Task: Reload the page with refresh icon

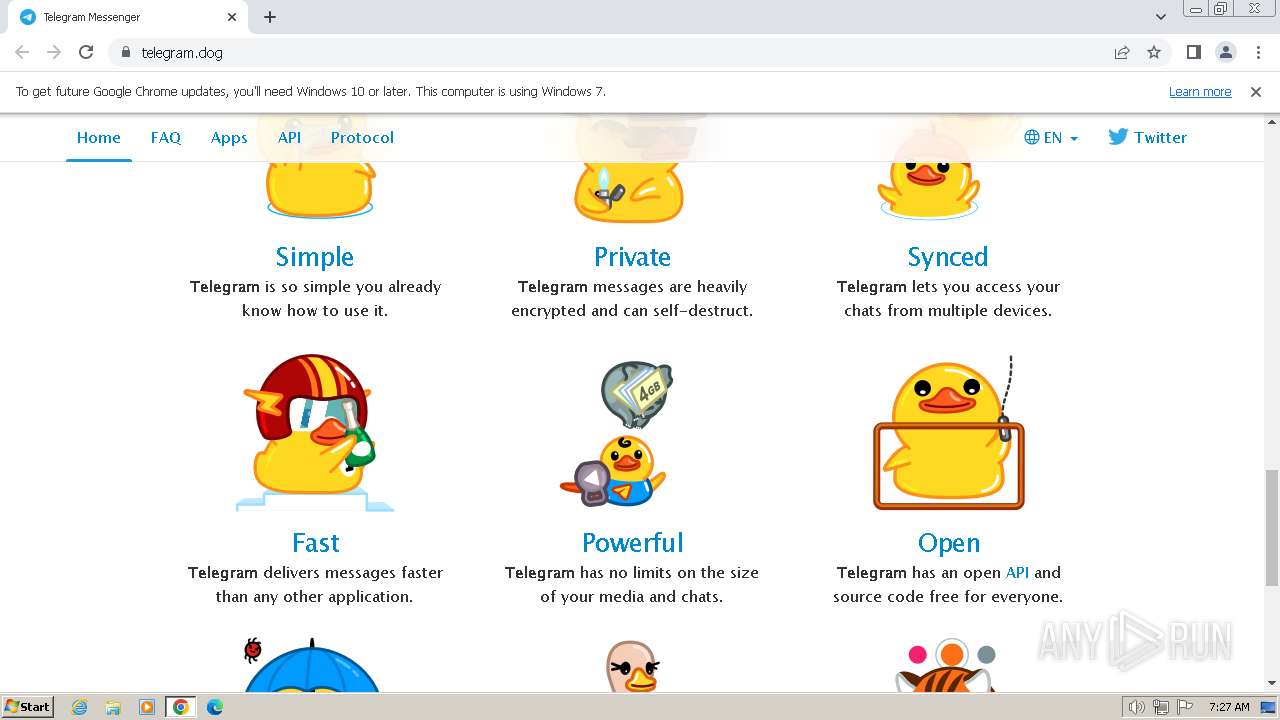Action: tap(86, 52)
